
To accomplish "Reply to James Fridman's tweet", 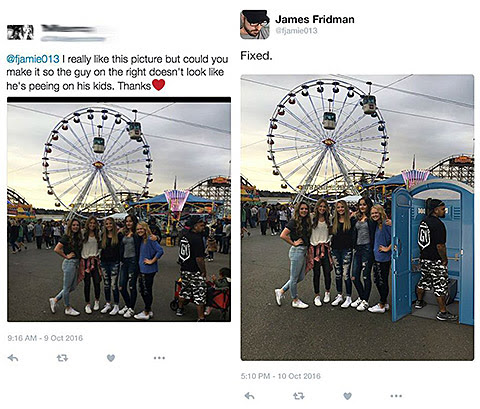I will (x=250, y=396).
